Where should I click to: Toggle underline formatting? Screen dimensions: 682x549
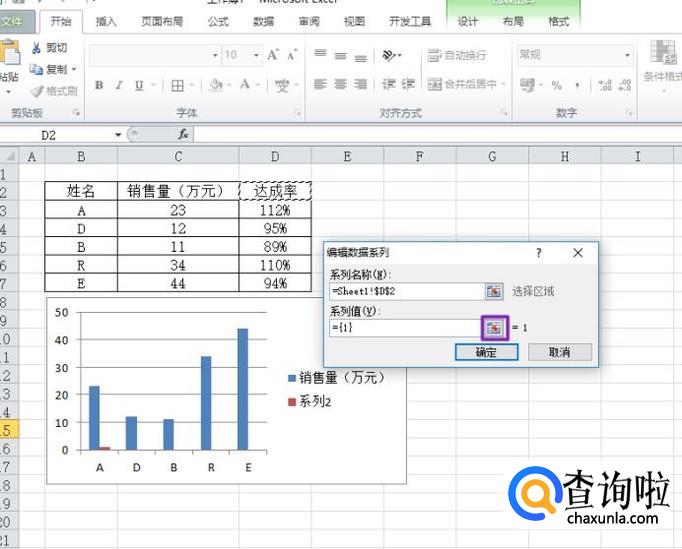click(x=138, y=86)
